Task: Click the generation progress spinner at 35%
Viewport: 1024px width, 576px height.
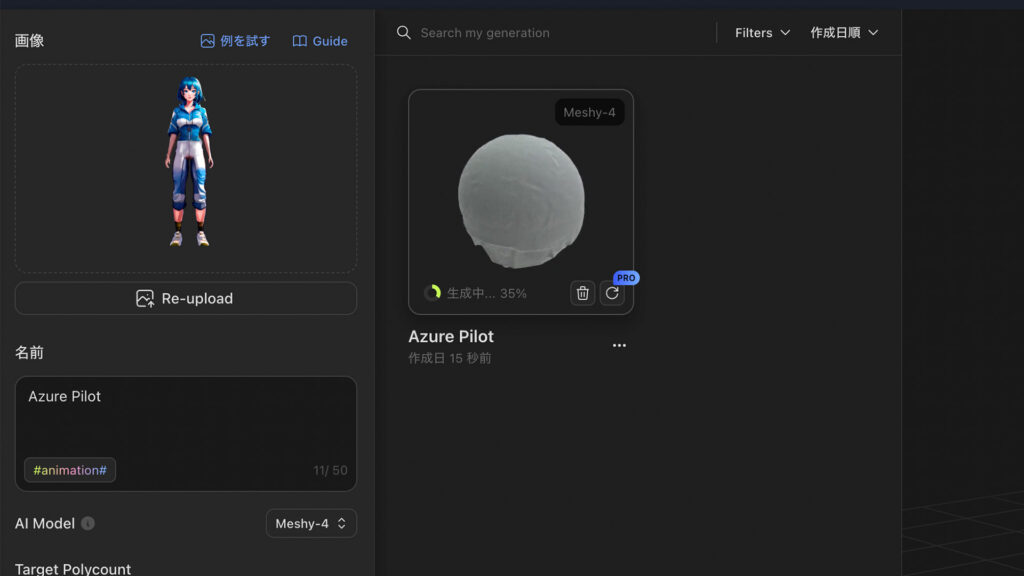Action: click(x=432, y=293)
